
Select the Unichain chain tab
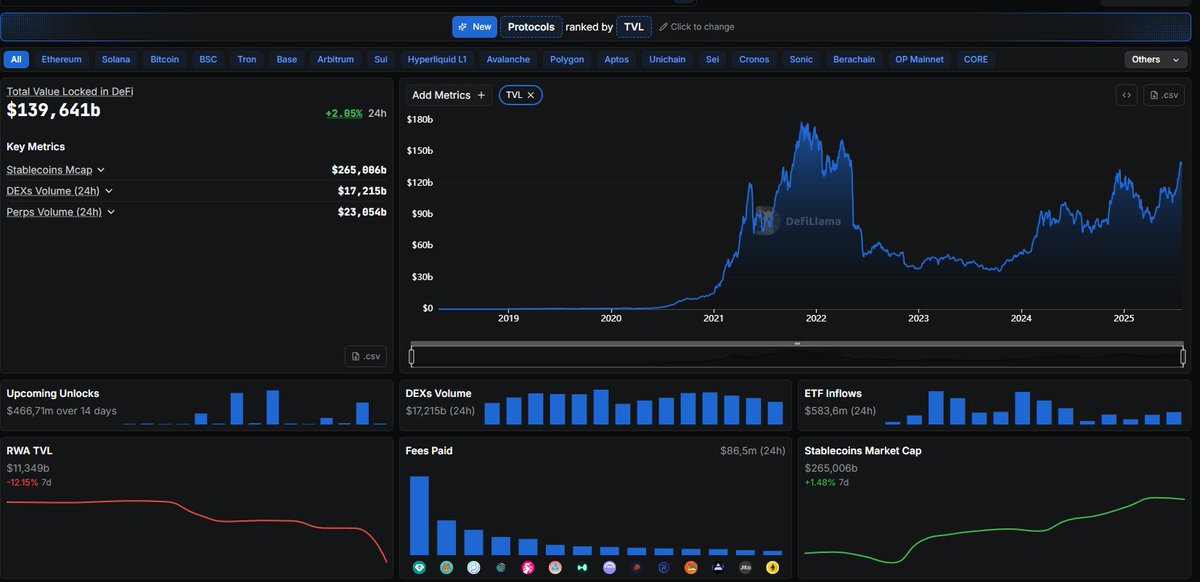[667, 59]
